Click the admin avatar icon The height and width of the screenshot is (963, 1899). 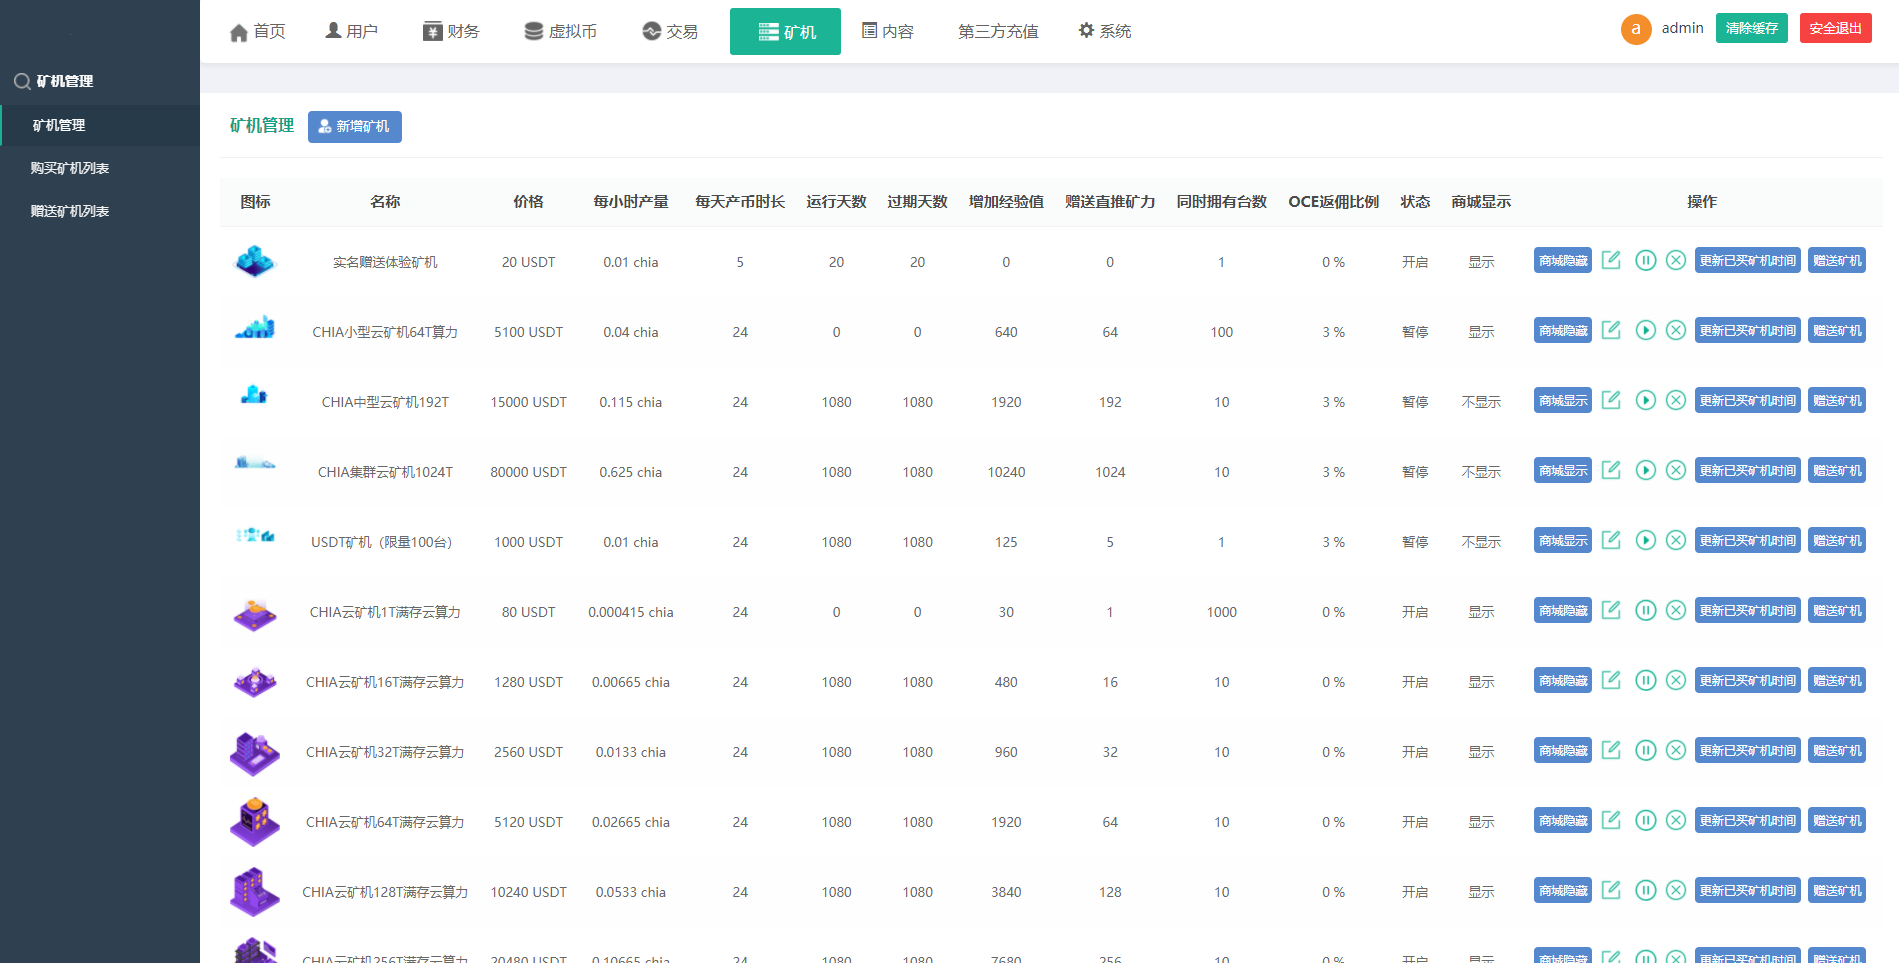point(1635,29)
